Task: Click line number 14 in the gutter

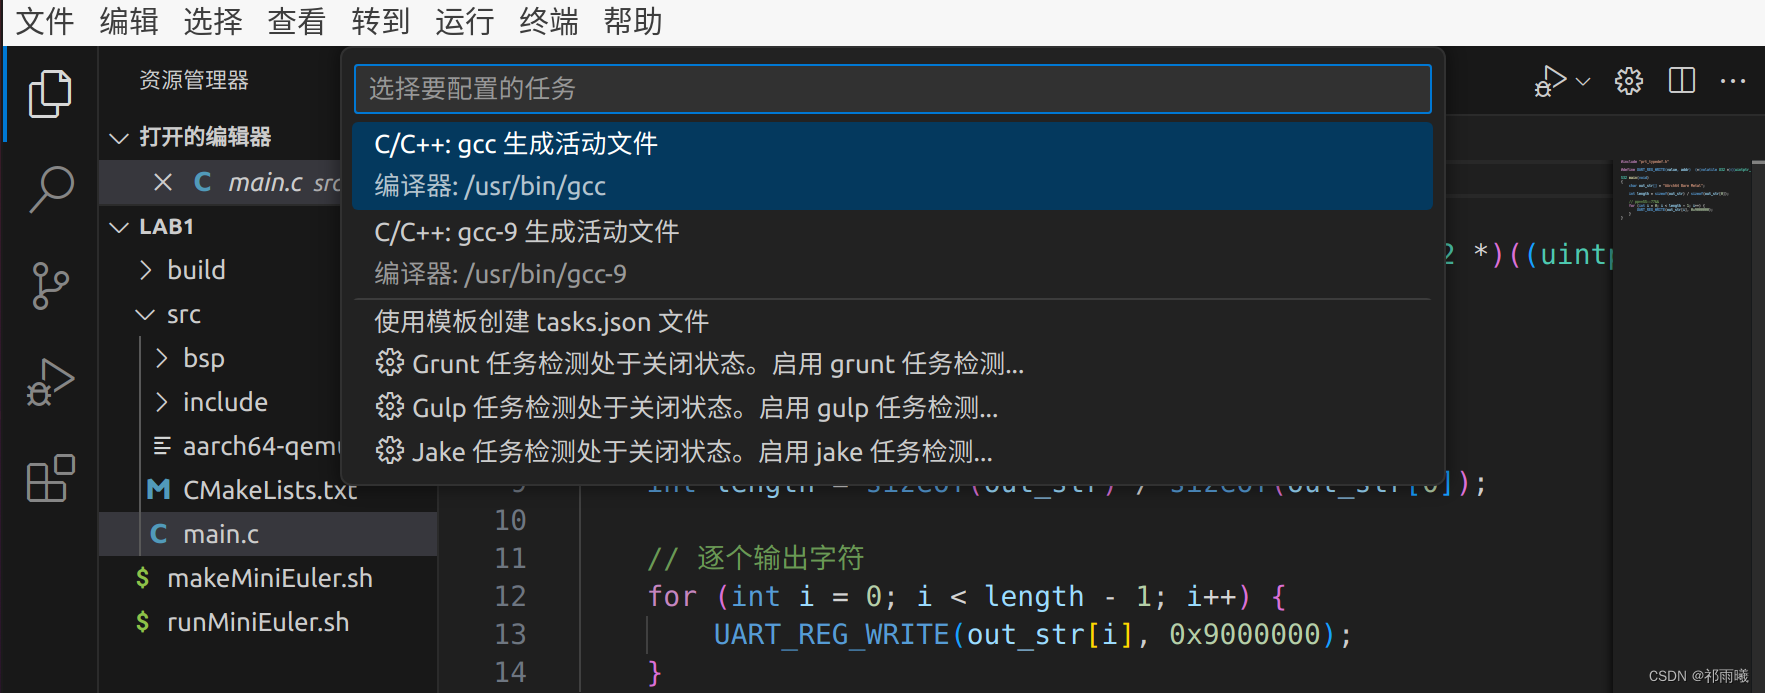Action: click(510, 672)
